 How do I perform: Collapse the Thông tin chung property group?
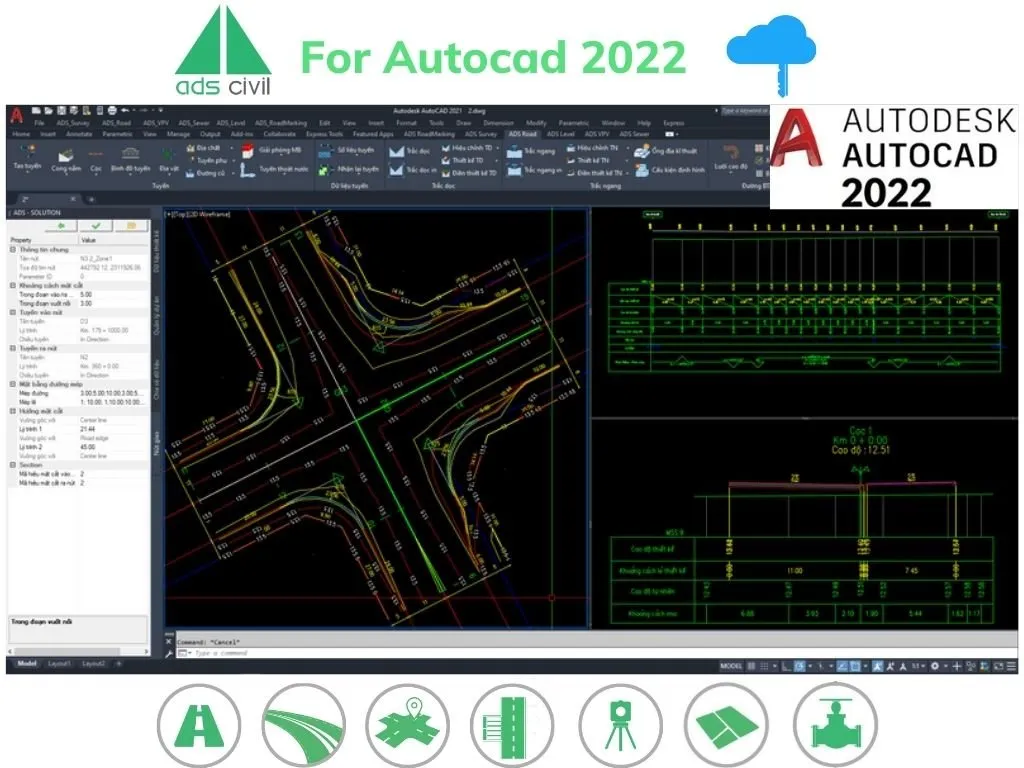pos(12,250)
